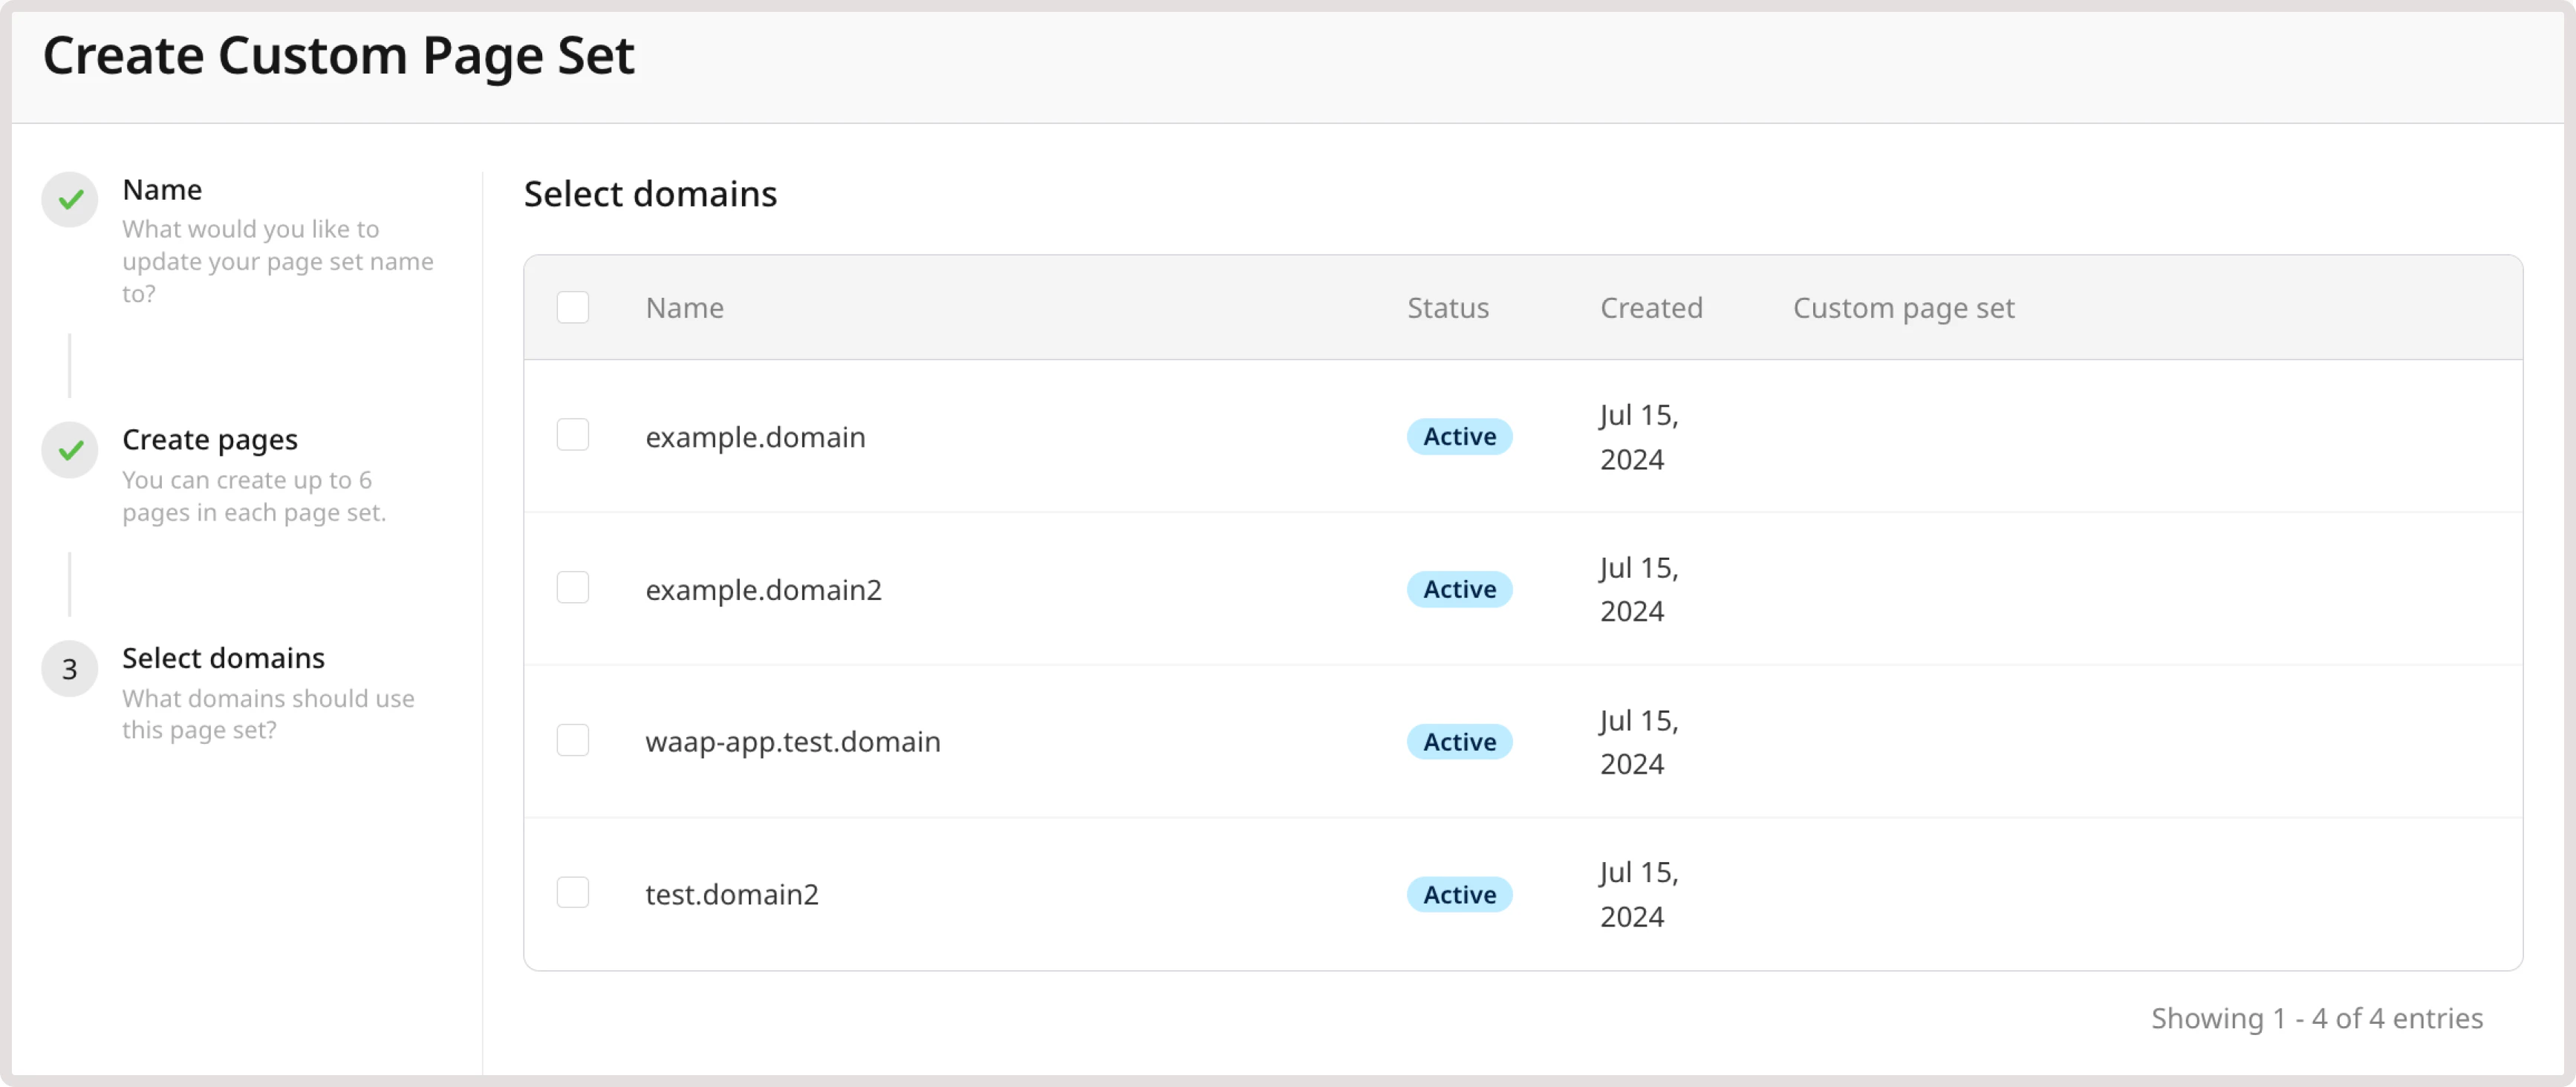
Task: Click the waap-app.test.domain domain name
Action: [792, 741]
